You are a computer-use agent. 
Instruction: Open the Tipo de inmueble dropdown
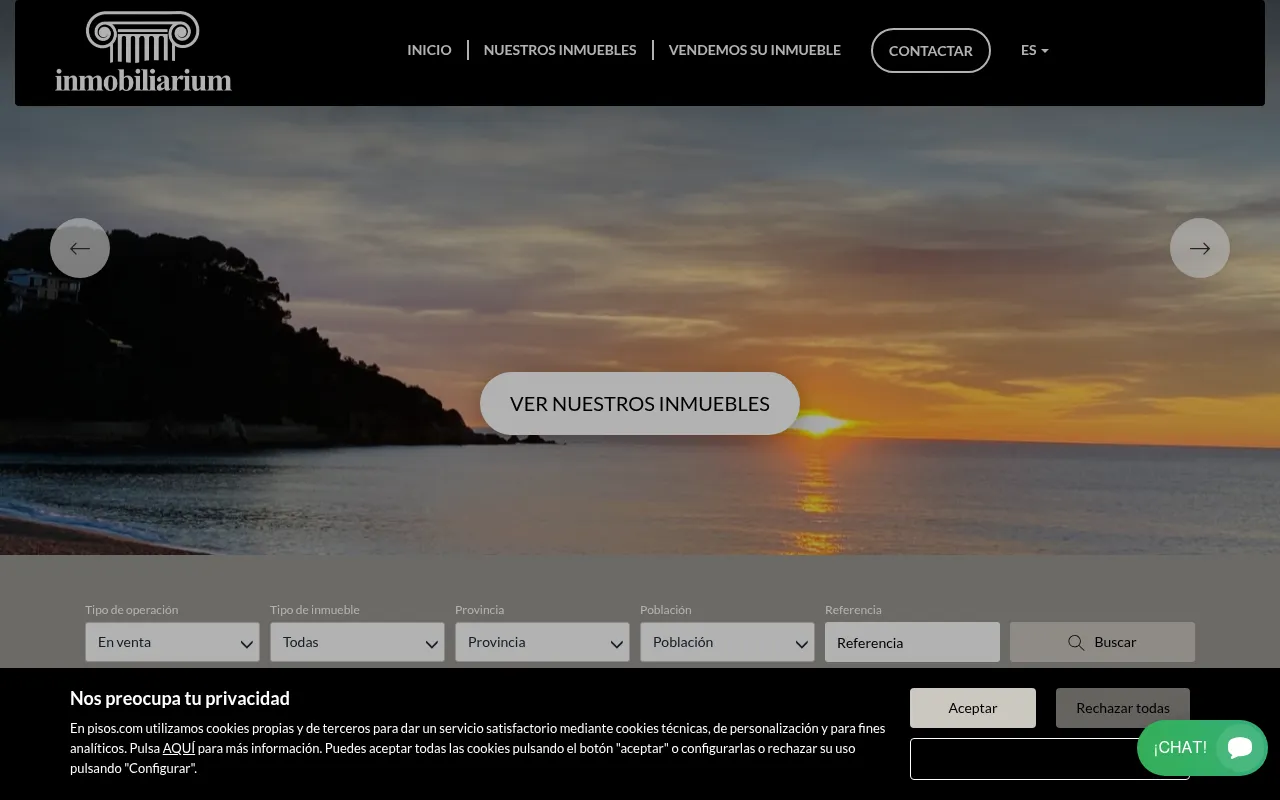pyautogui.click(x=357, y=642)
